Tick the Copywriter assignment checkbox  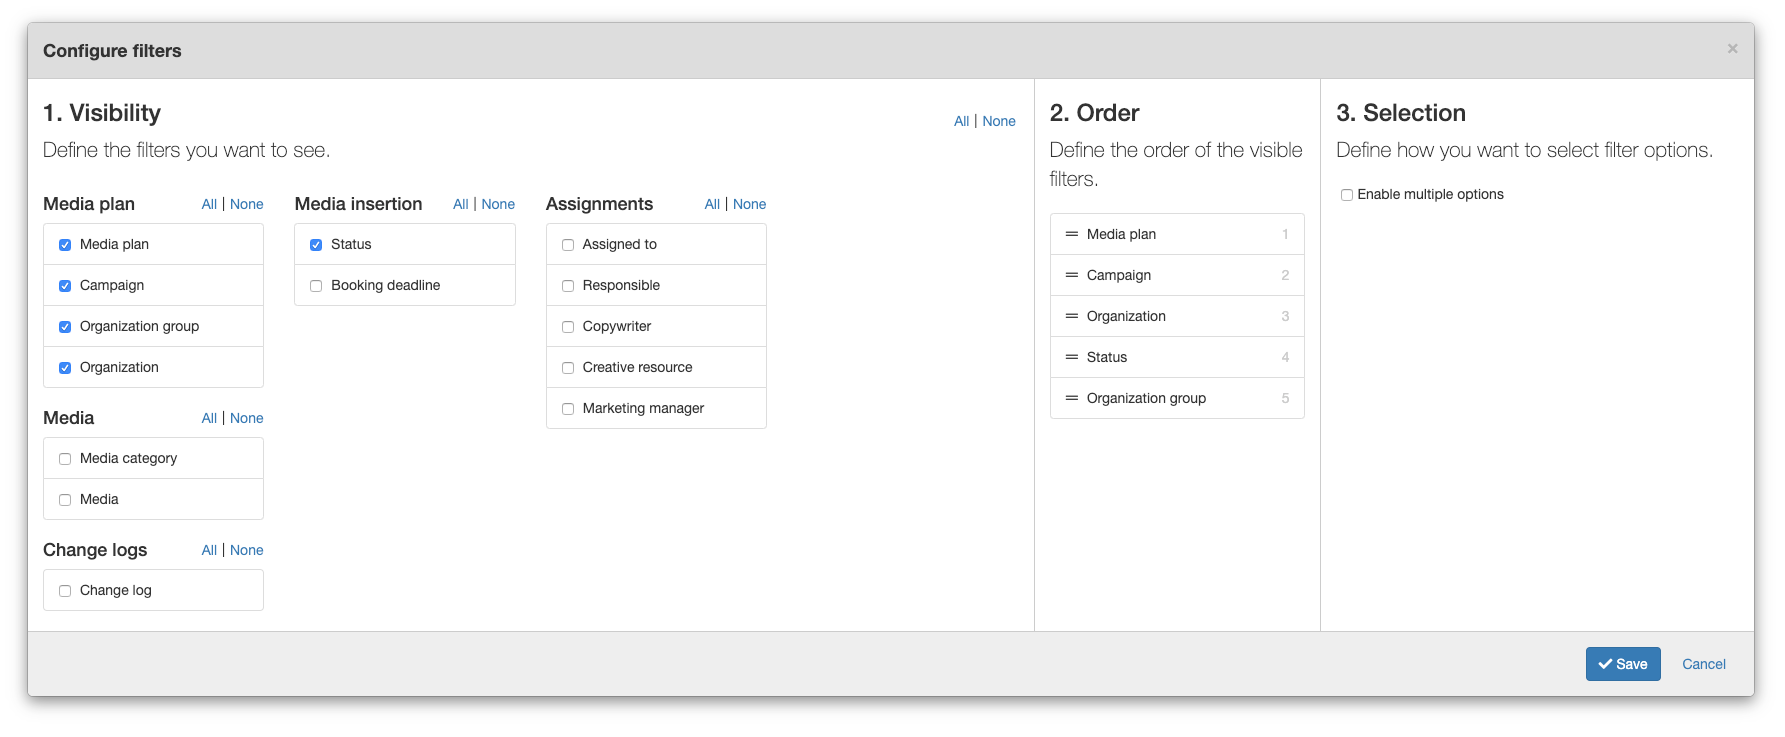click(x=568, y=327)
